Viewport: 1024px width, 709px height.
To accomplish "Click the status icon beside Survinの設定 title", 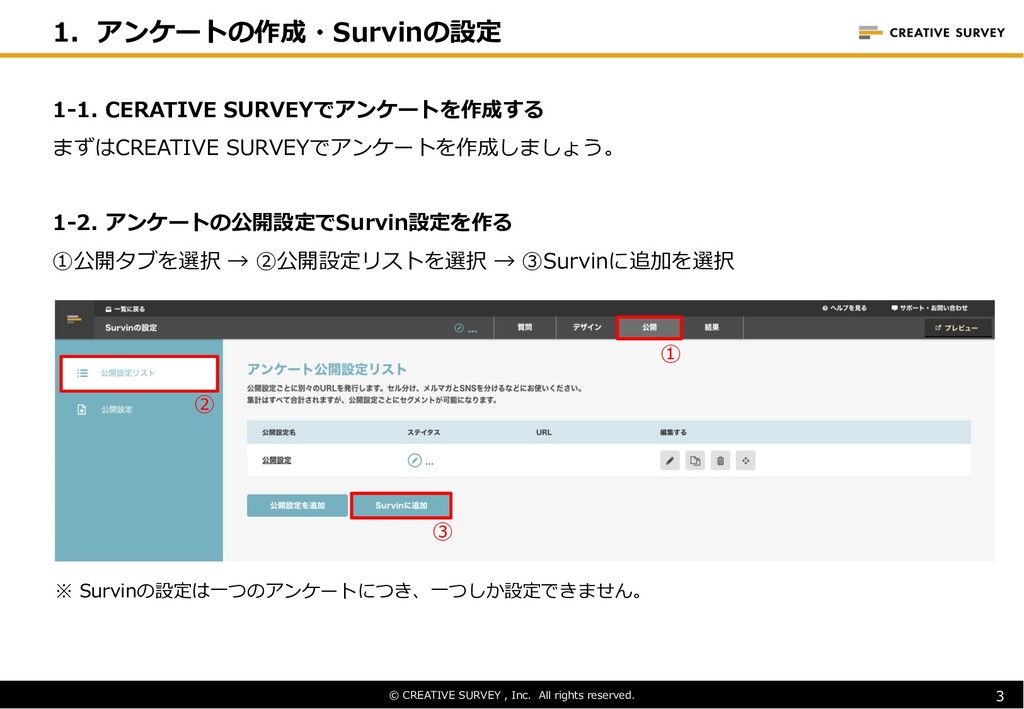I will click(459, 328).
